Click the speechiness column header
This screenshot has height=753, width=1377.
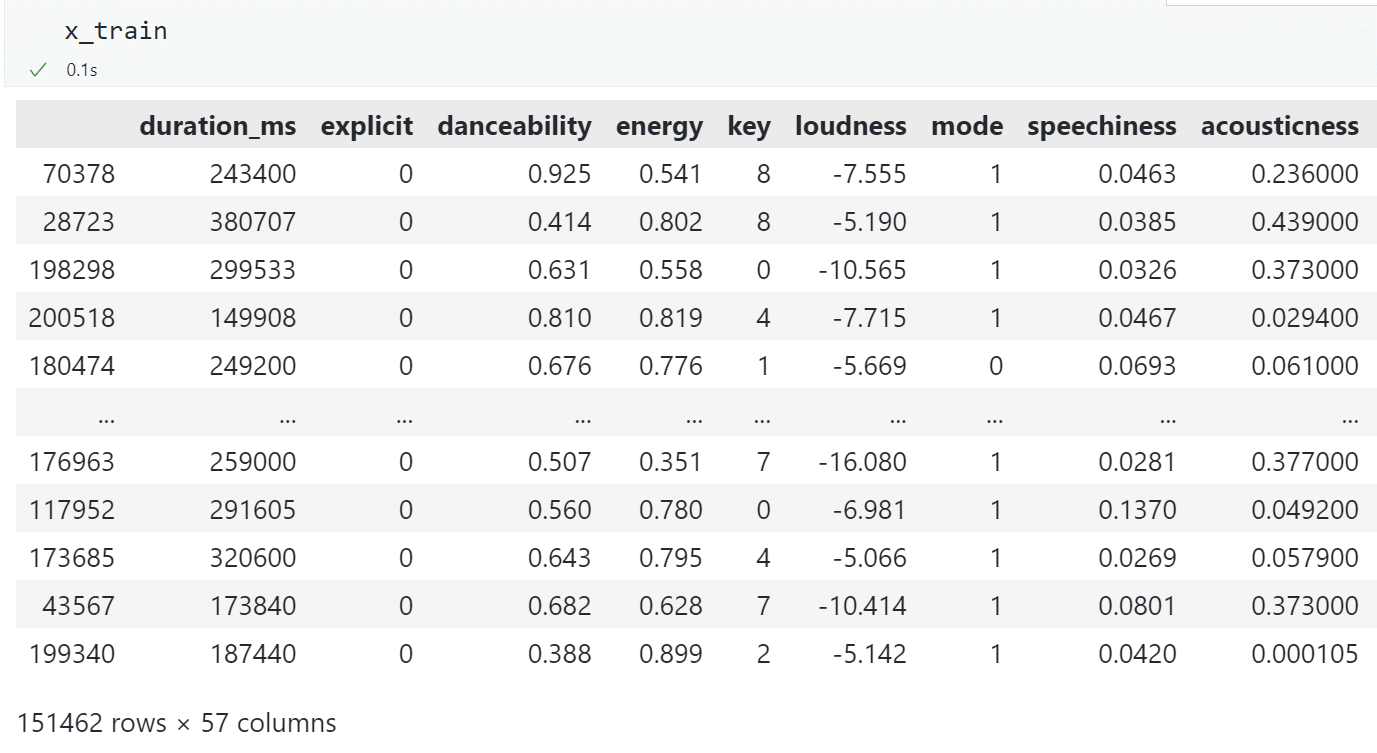pyautogui.click(x=1101, y=126)
